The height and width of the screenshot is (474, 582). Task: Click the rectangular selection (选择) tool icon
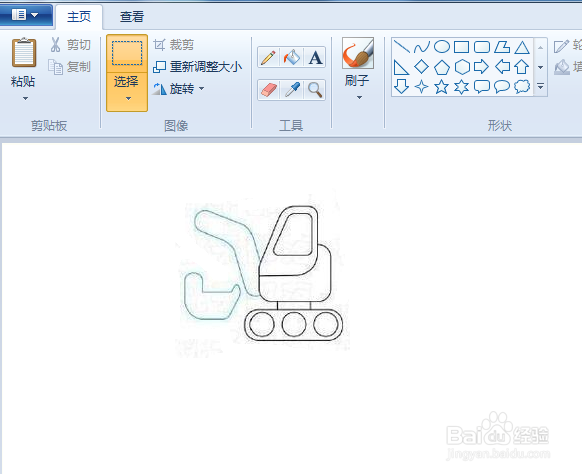coord(127,53)
